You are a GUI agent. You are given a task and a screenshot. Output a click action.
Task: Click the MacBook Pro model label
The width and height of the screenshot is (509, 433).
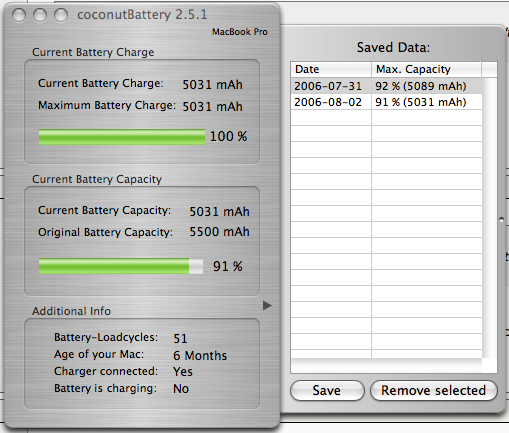point(240,32)
